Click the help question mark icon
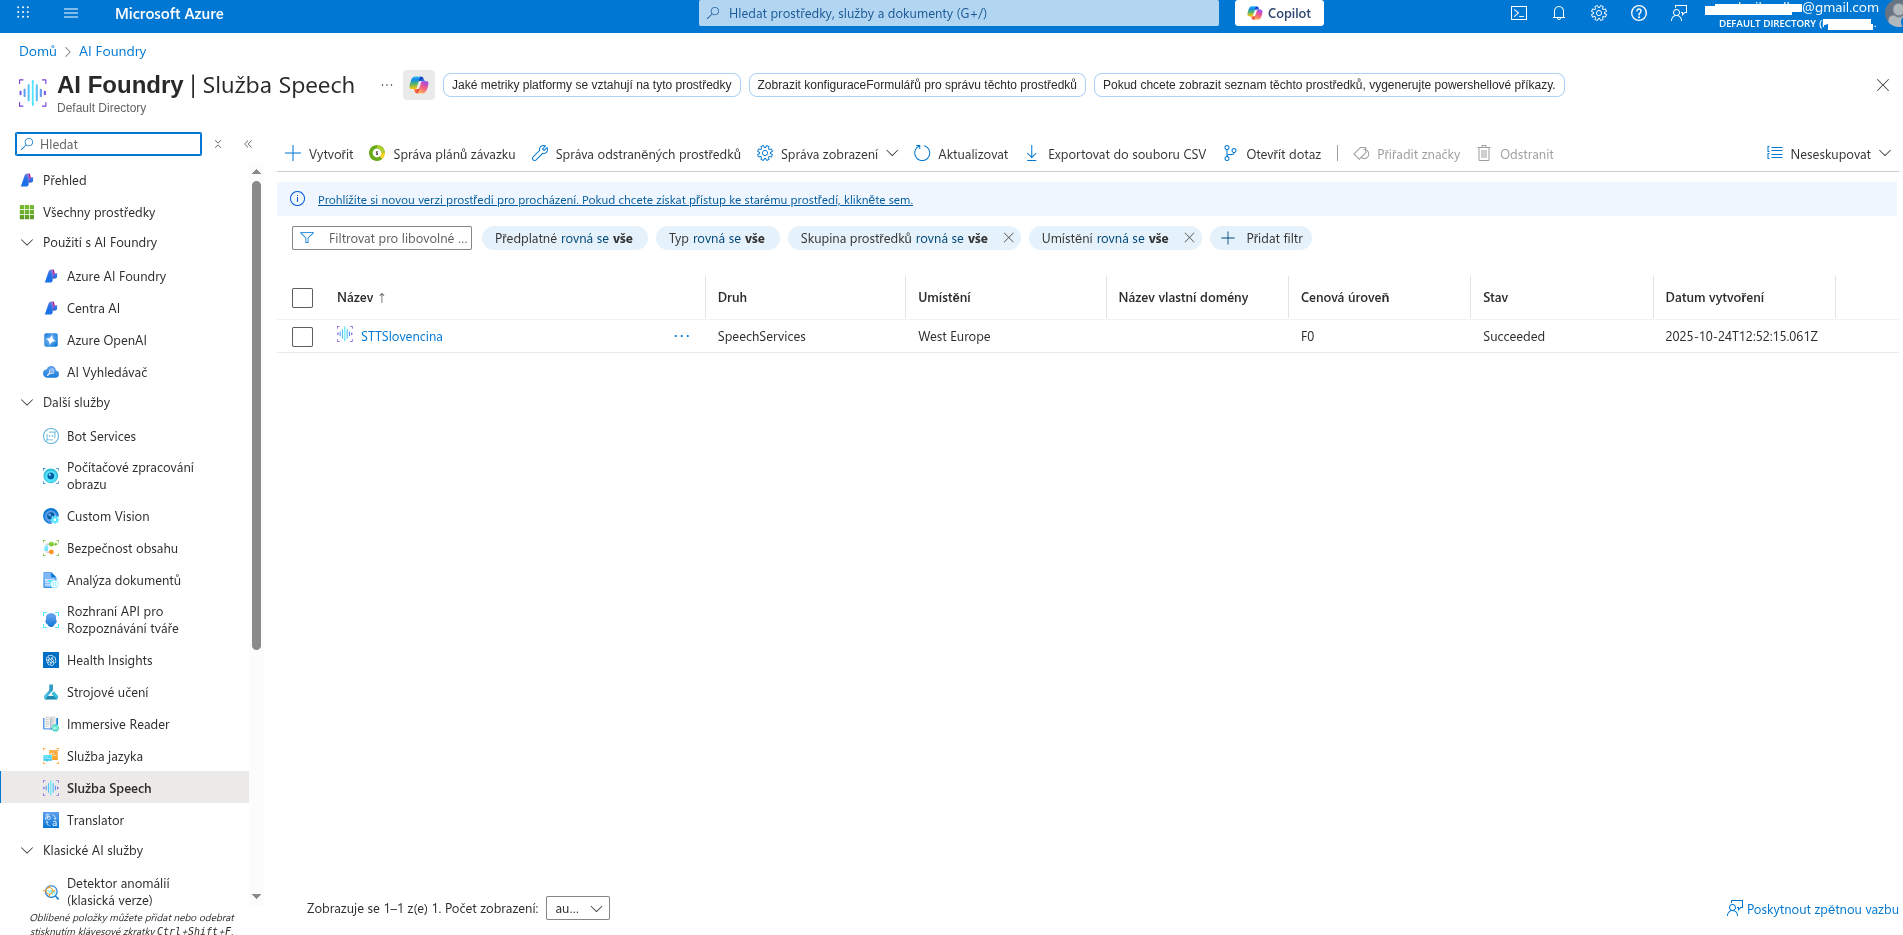 click(x=1638, y=13)
